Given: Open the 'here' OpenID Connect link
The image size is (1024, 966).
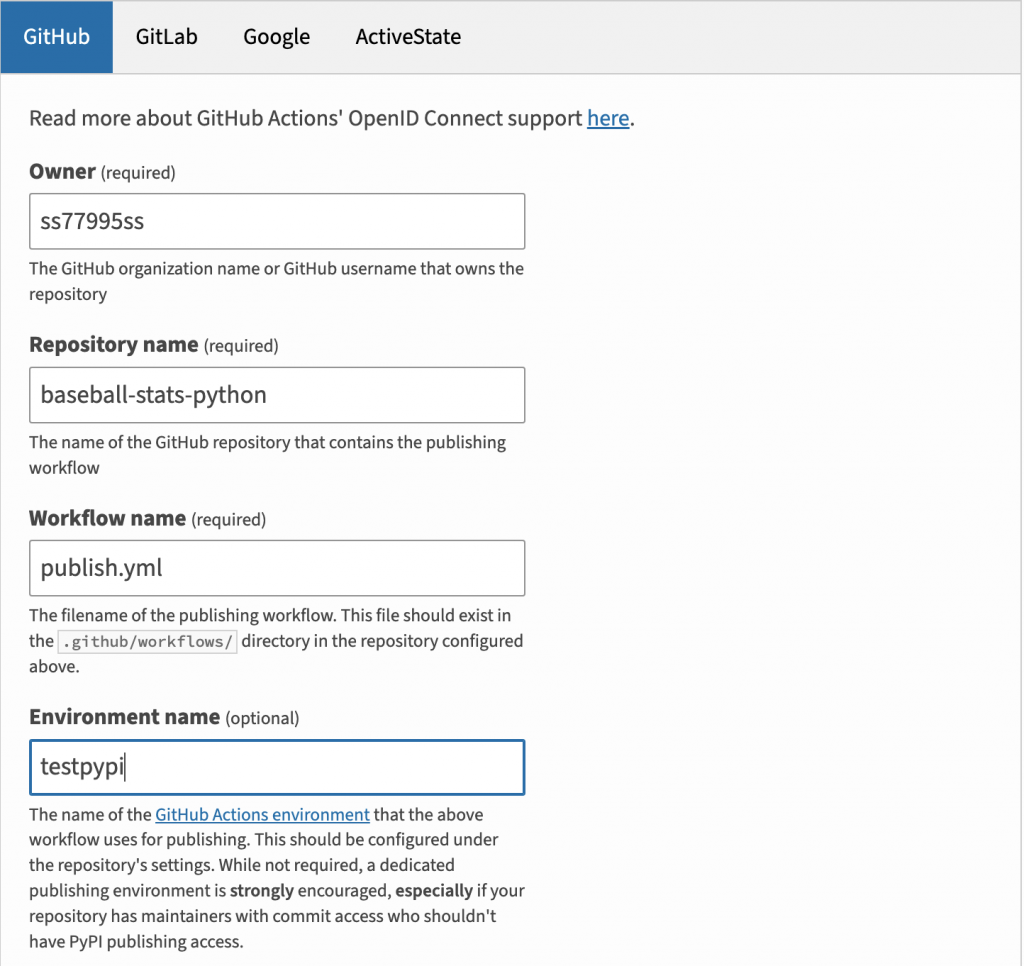Looking at the screenshot, I should click(608, 118).
